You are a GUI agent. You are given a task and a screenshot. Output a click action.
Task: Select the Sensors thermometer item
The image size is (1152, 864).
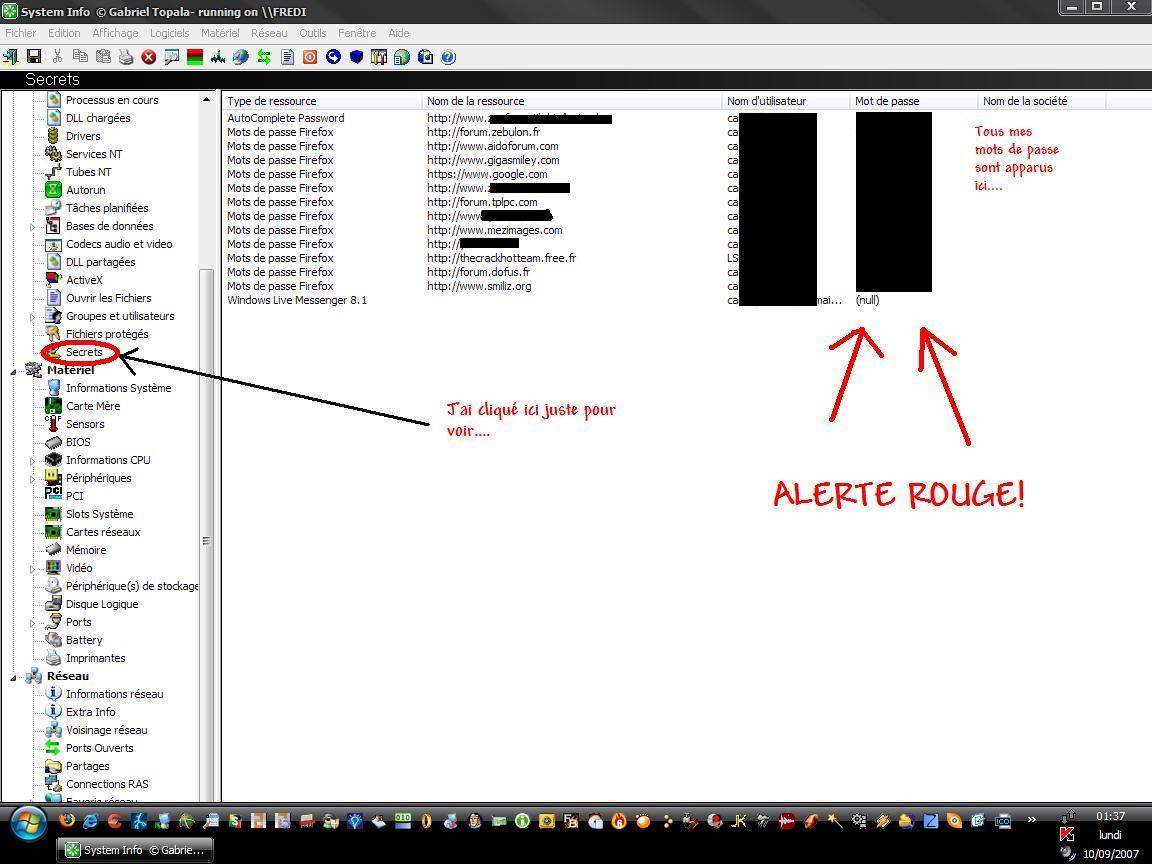pyautogui.click(x=85, y=424)
